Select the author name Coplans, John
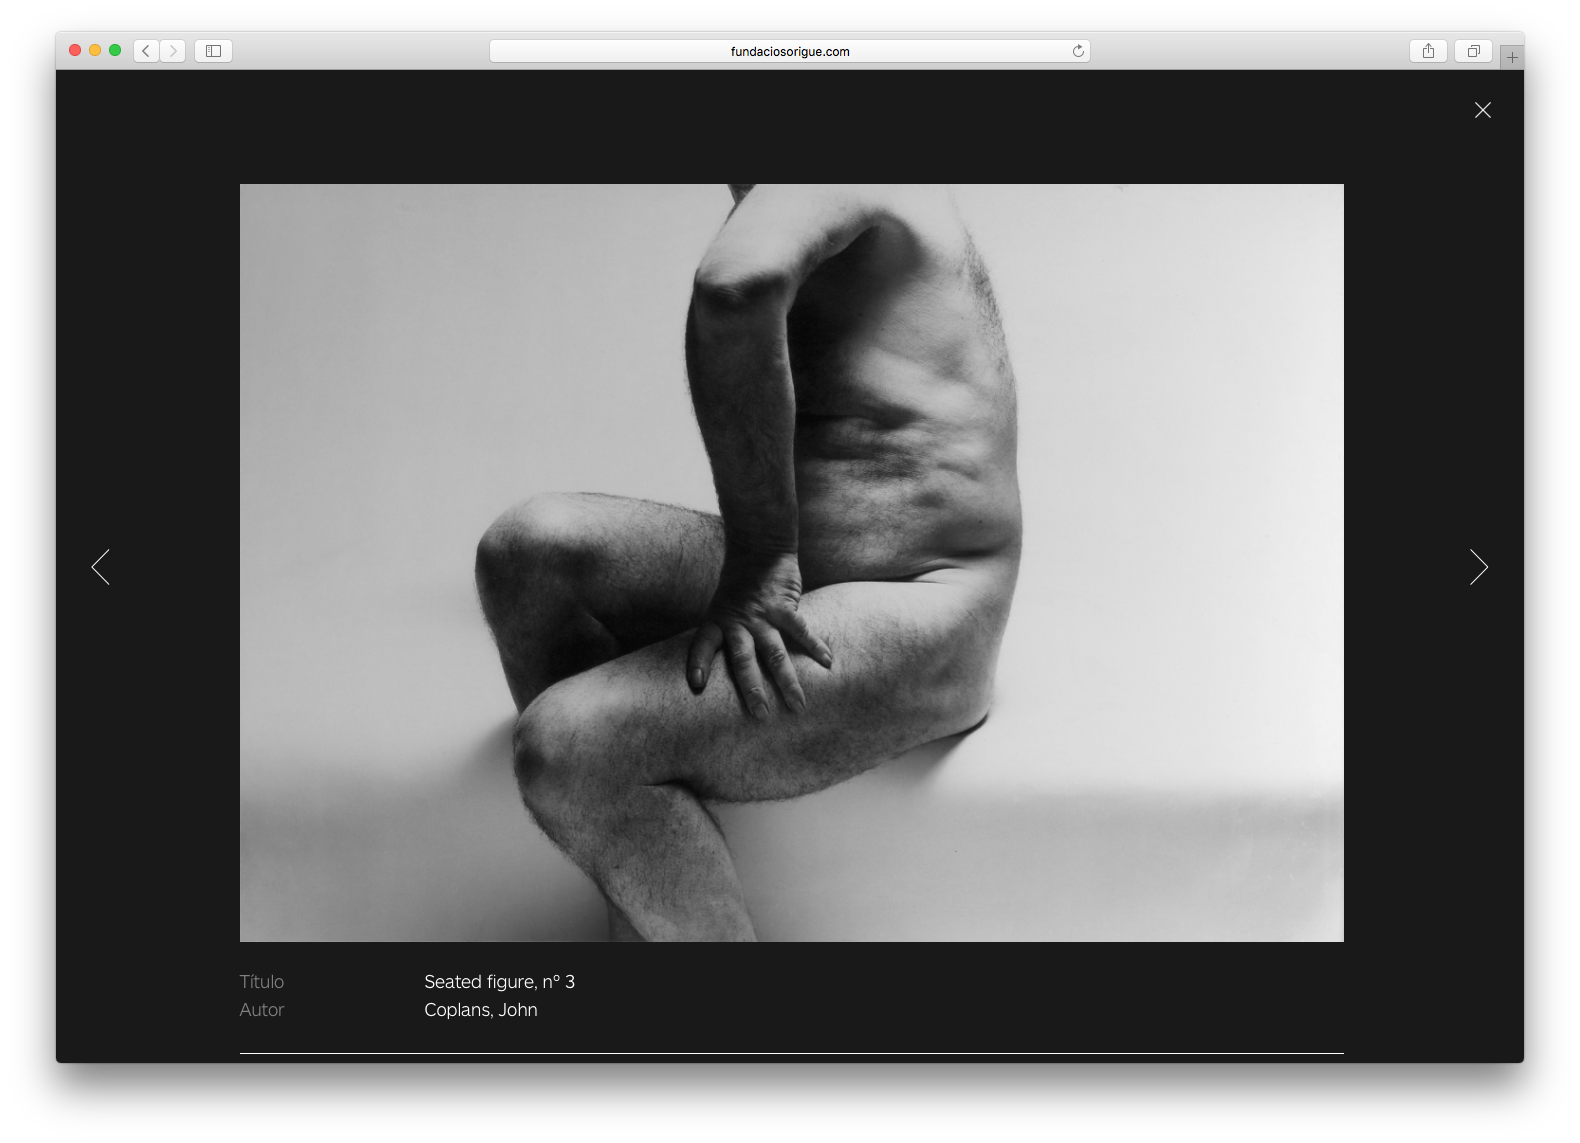 pyautogui.click(x=481, y=1010)
